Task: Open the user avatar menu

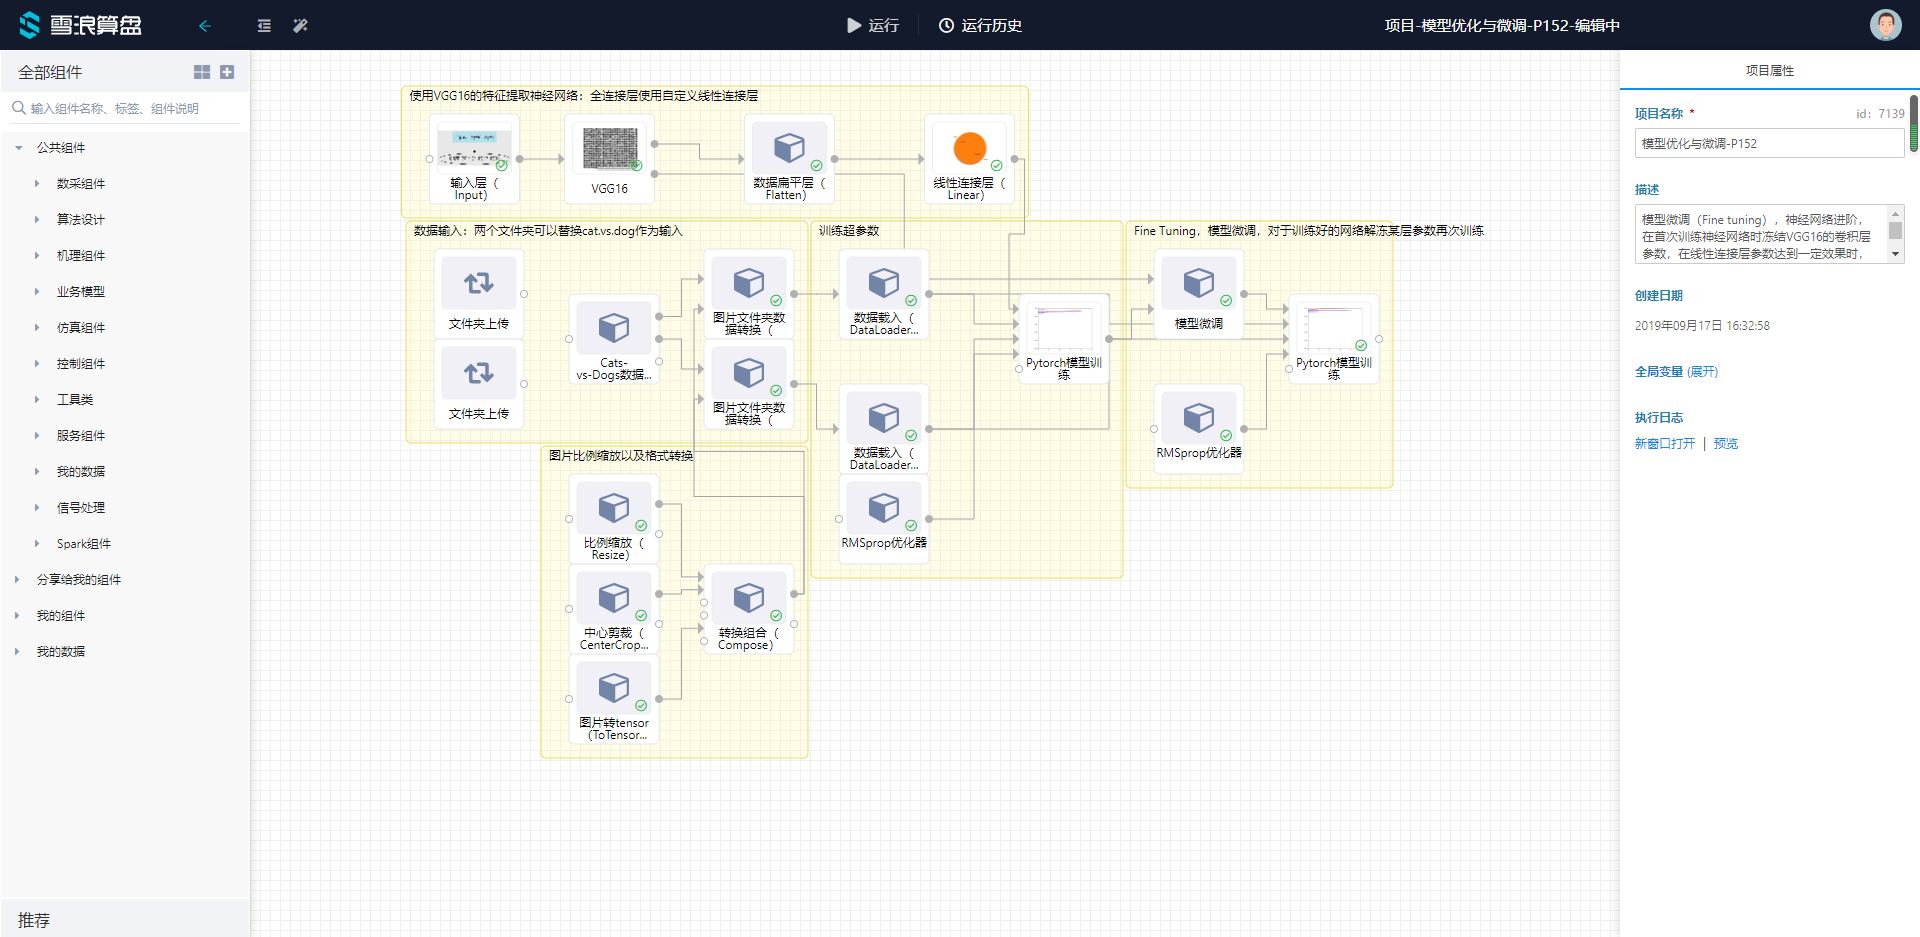Action: (1885, 25)
